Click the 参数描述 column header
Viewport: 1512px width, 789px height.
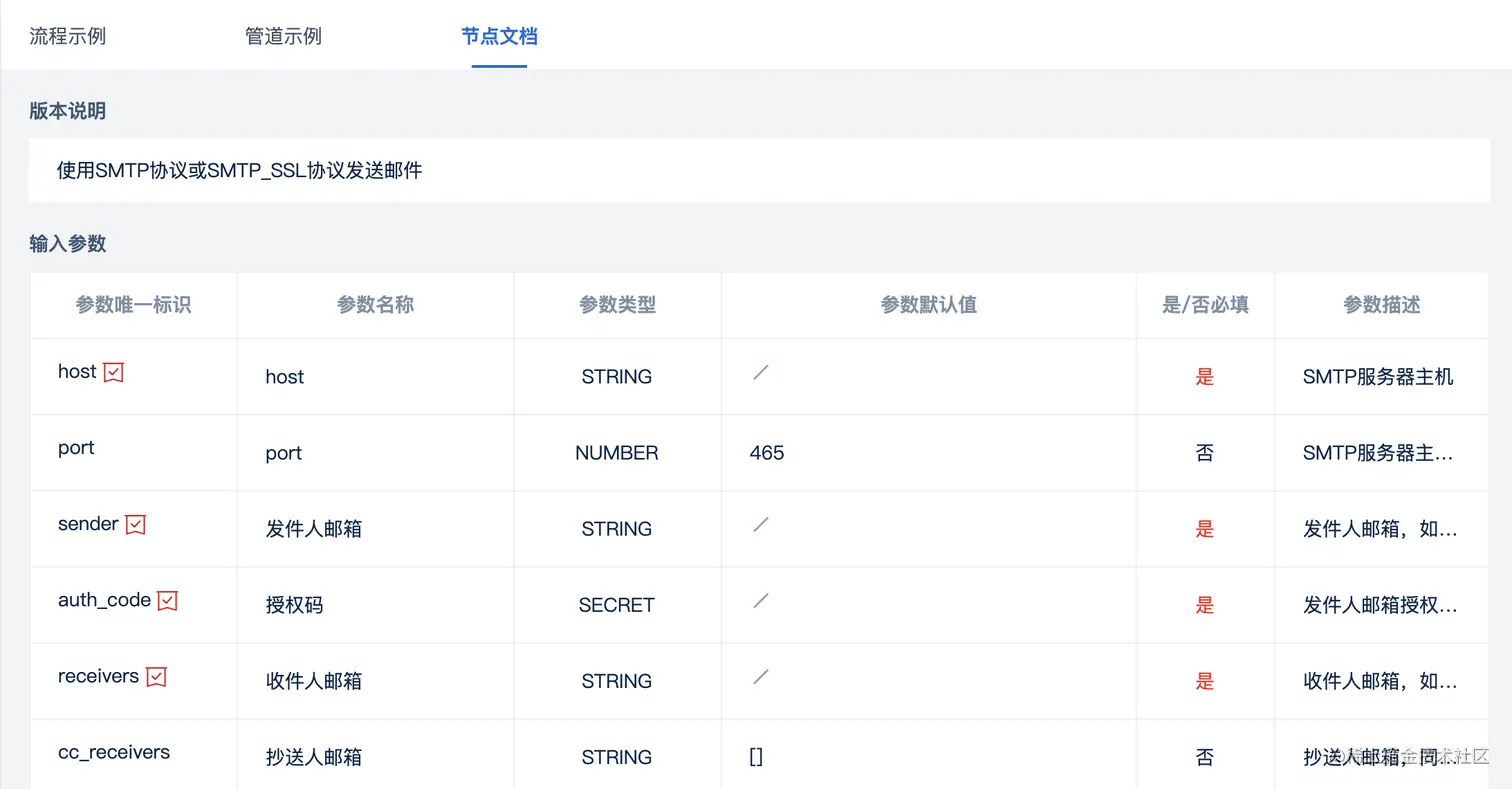(x=1382, y=305)
